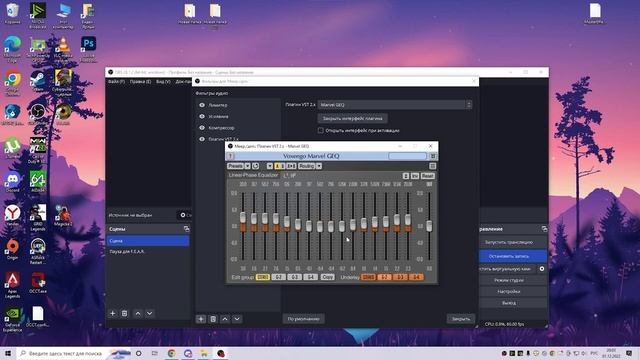Click the output gain slider at far right
This screenshot has height=360, width=640.
tap(429, 226)
